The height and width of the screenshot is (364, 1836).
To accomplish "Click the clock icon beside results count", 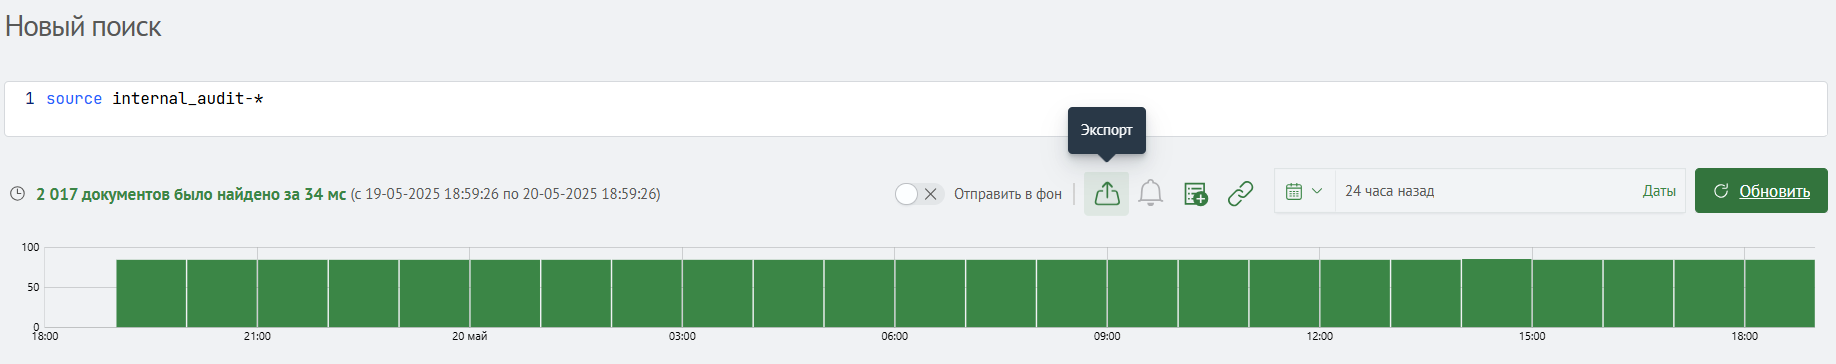I will [x=17, y=194].
